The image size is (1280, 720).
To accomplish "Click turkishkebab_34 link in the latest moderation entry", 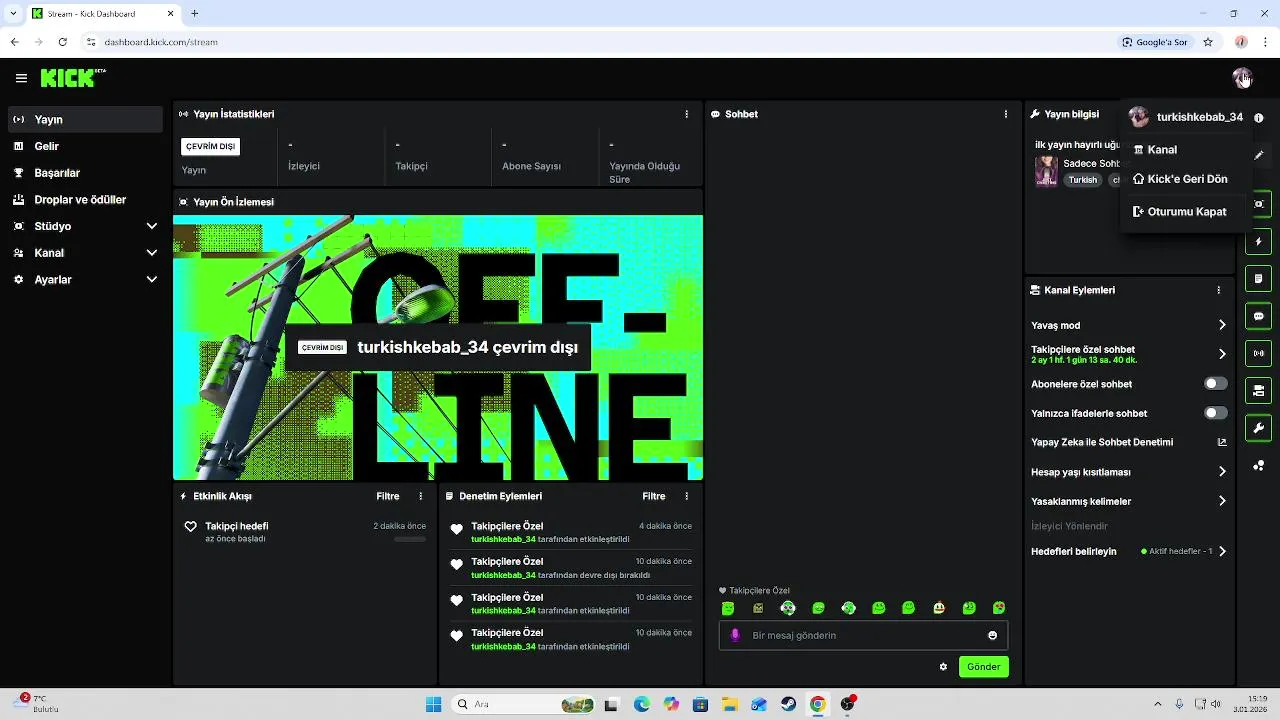I will (503, 539).
